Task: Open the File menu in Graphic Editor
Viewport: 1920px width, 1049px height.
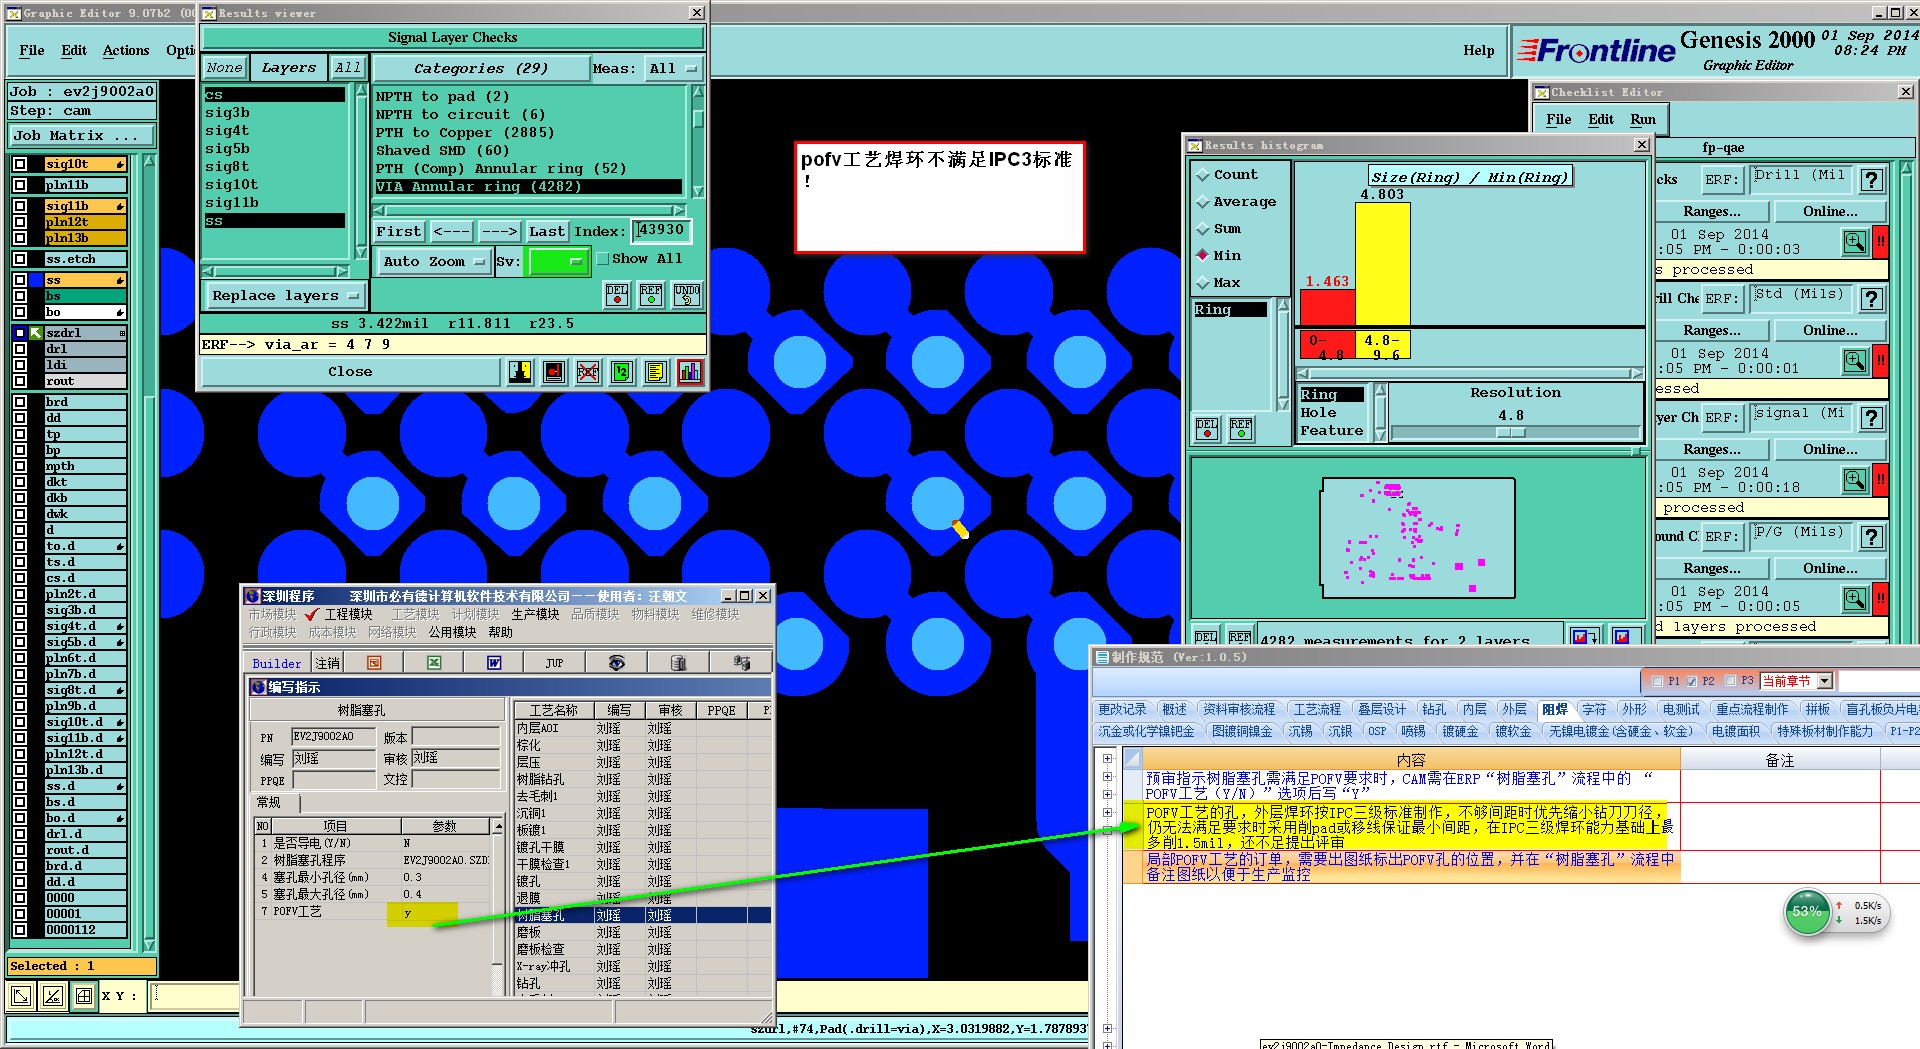Action: [32, 51]
